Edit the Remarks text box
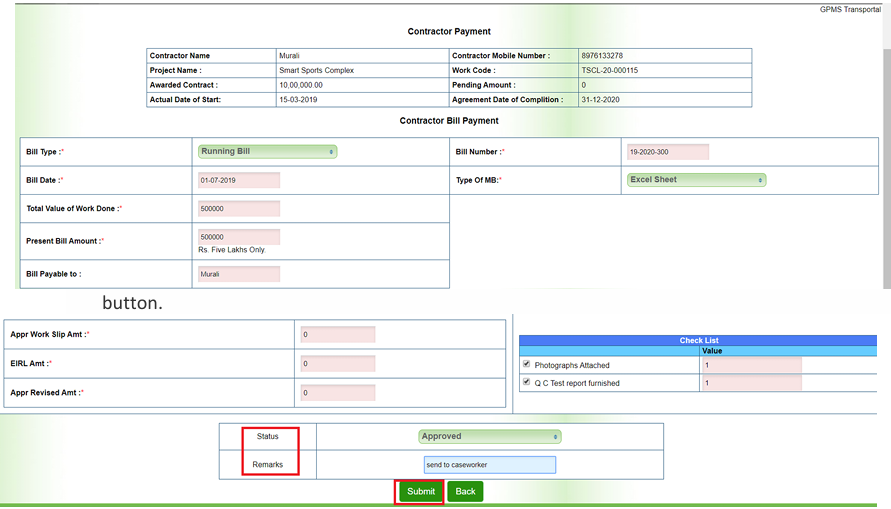891x509 pixels. [489, 465]
